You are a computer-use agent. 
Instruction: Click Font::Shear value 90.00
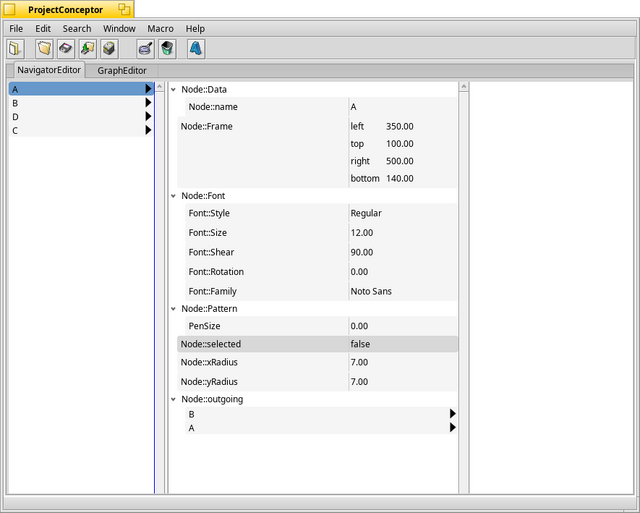pos(362,253)
